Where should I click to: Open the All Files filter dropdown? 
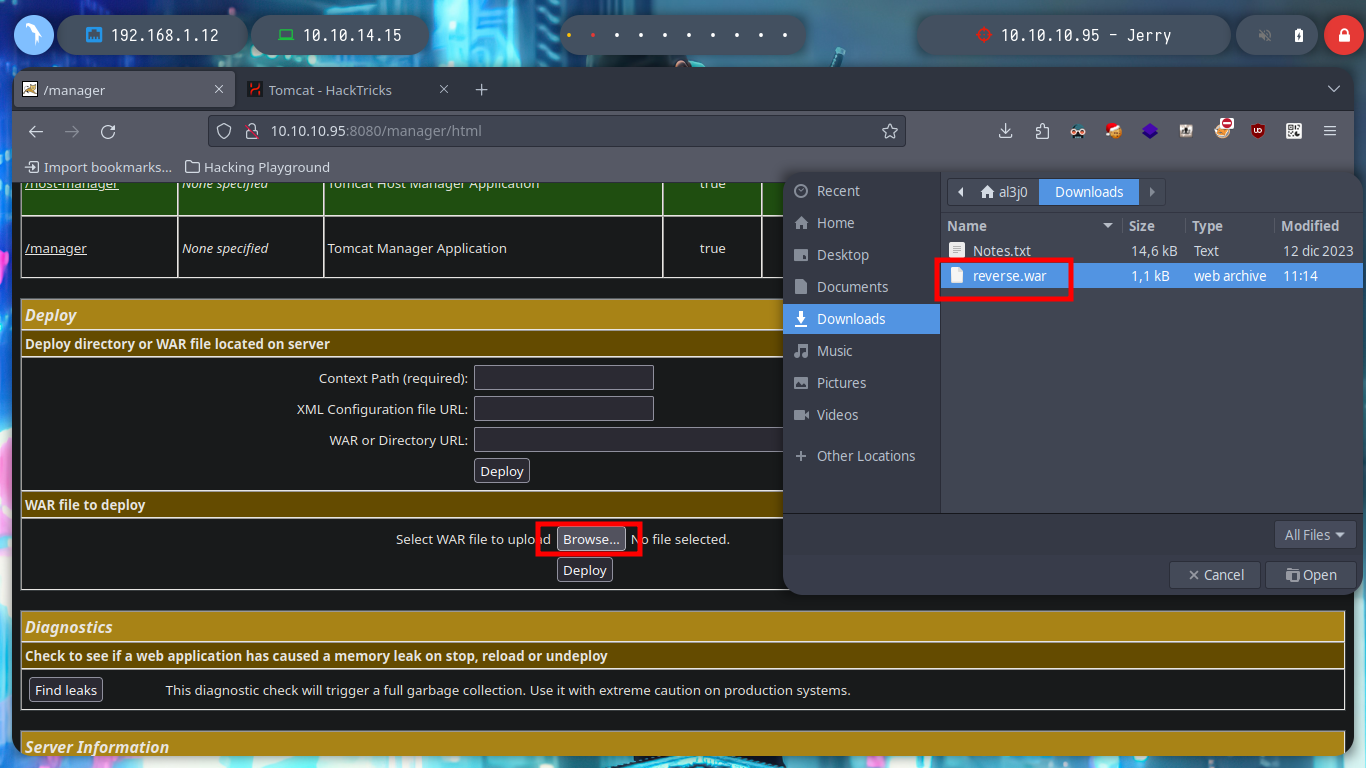point(1315,535)
